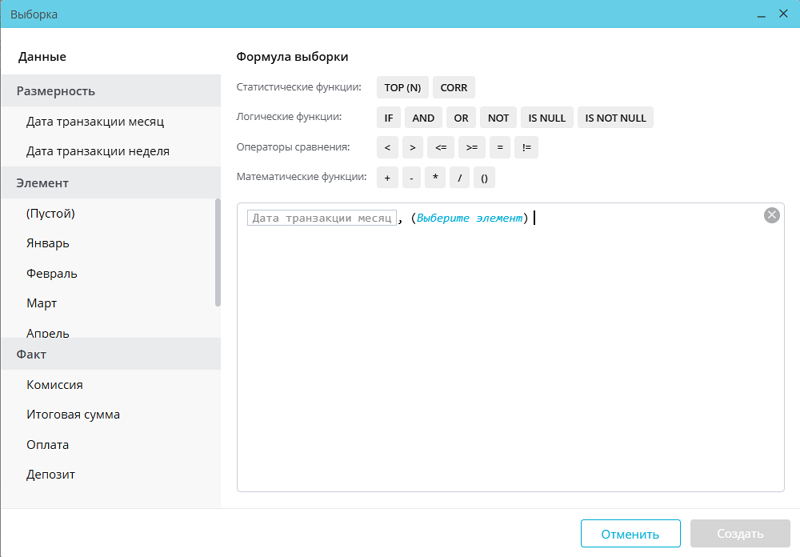Screen dimensions: 800x557
Task: Click the 'Дата транзакции месяц' token in the formula
Action: tap(321, 218)
